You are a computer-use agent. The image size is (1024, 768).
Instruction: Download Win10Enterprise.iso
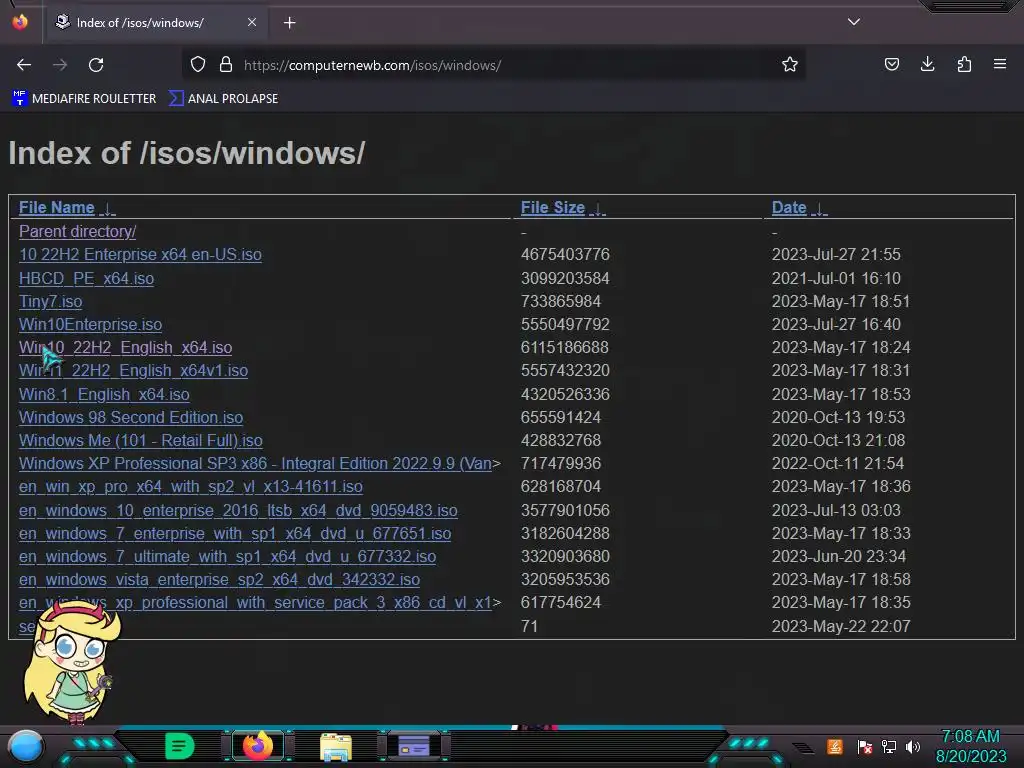coord(90,325)
